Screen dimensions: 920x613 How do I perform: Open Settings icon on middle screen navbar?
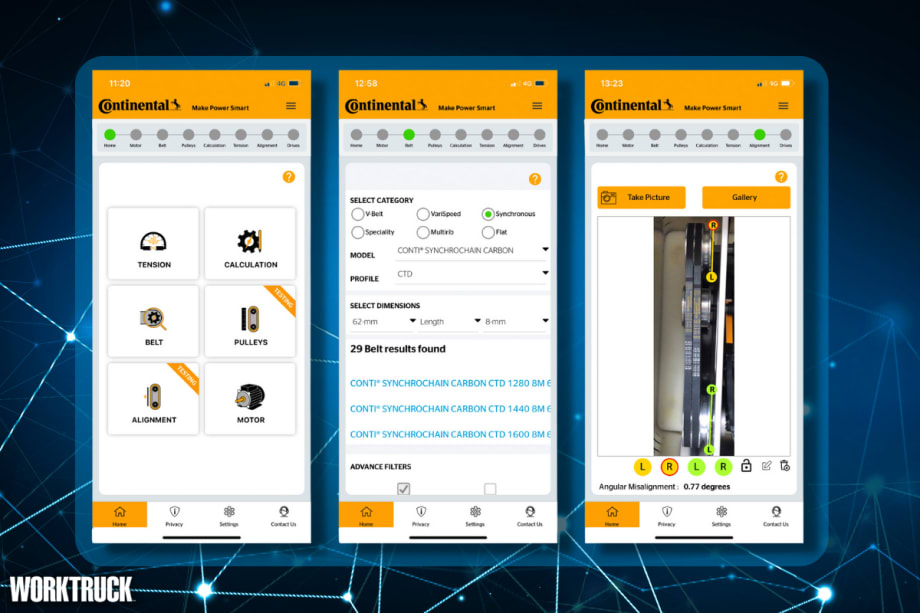tap(475, 516)
